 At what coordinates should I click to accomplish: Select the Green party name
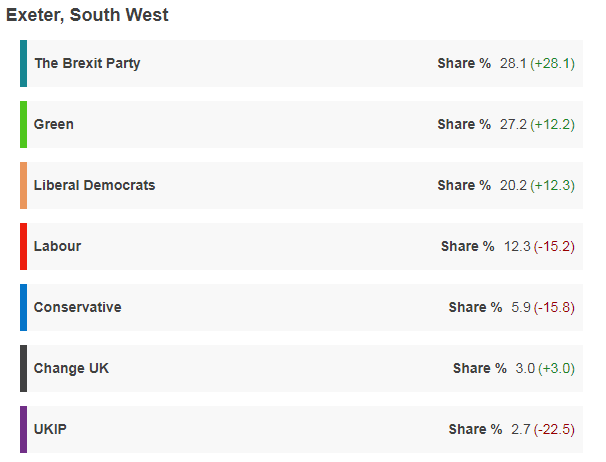[x=54, y=124]
